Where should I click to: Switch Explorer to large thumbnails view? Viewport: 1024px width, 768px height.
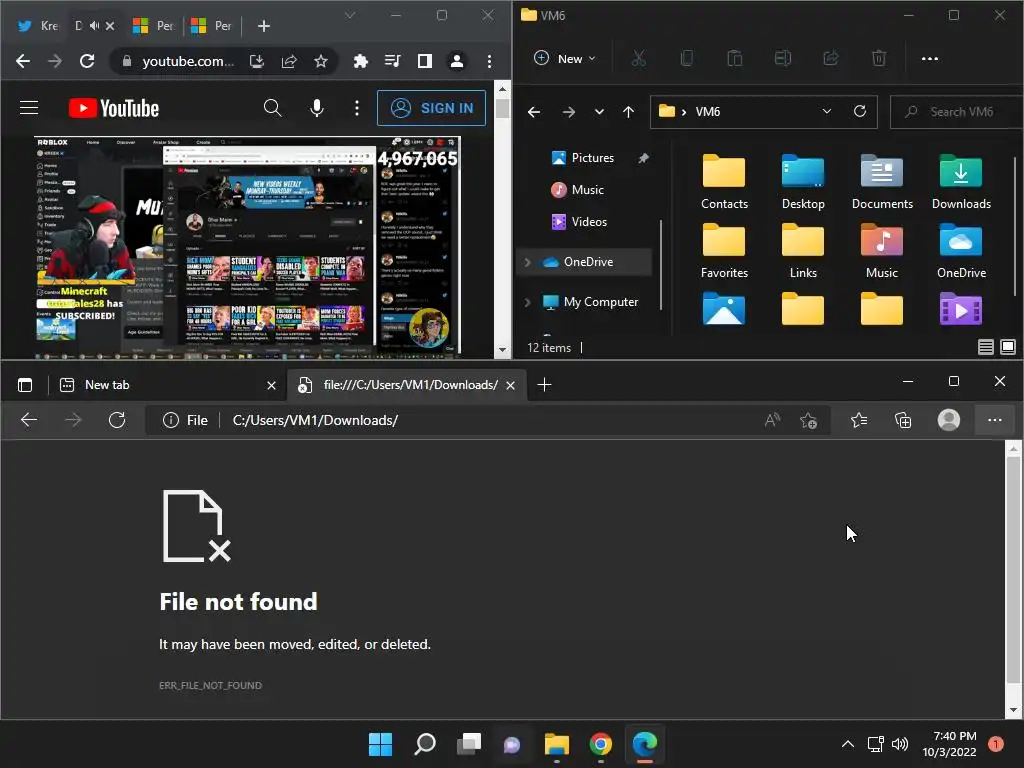pos(1008,347)
